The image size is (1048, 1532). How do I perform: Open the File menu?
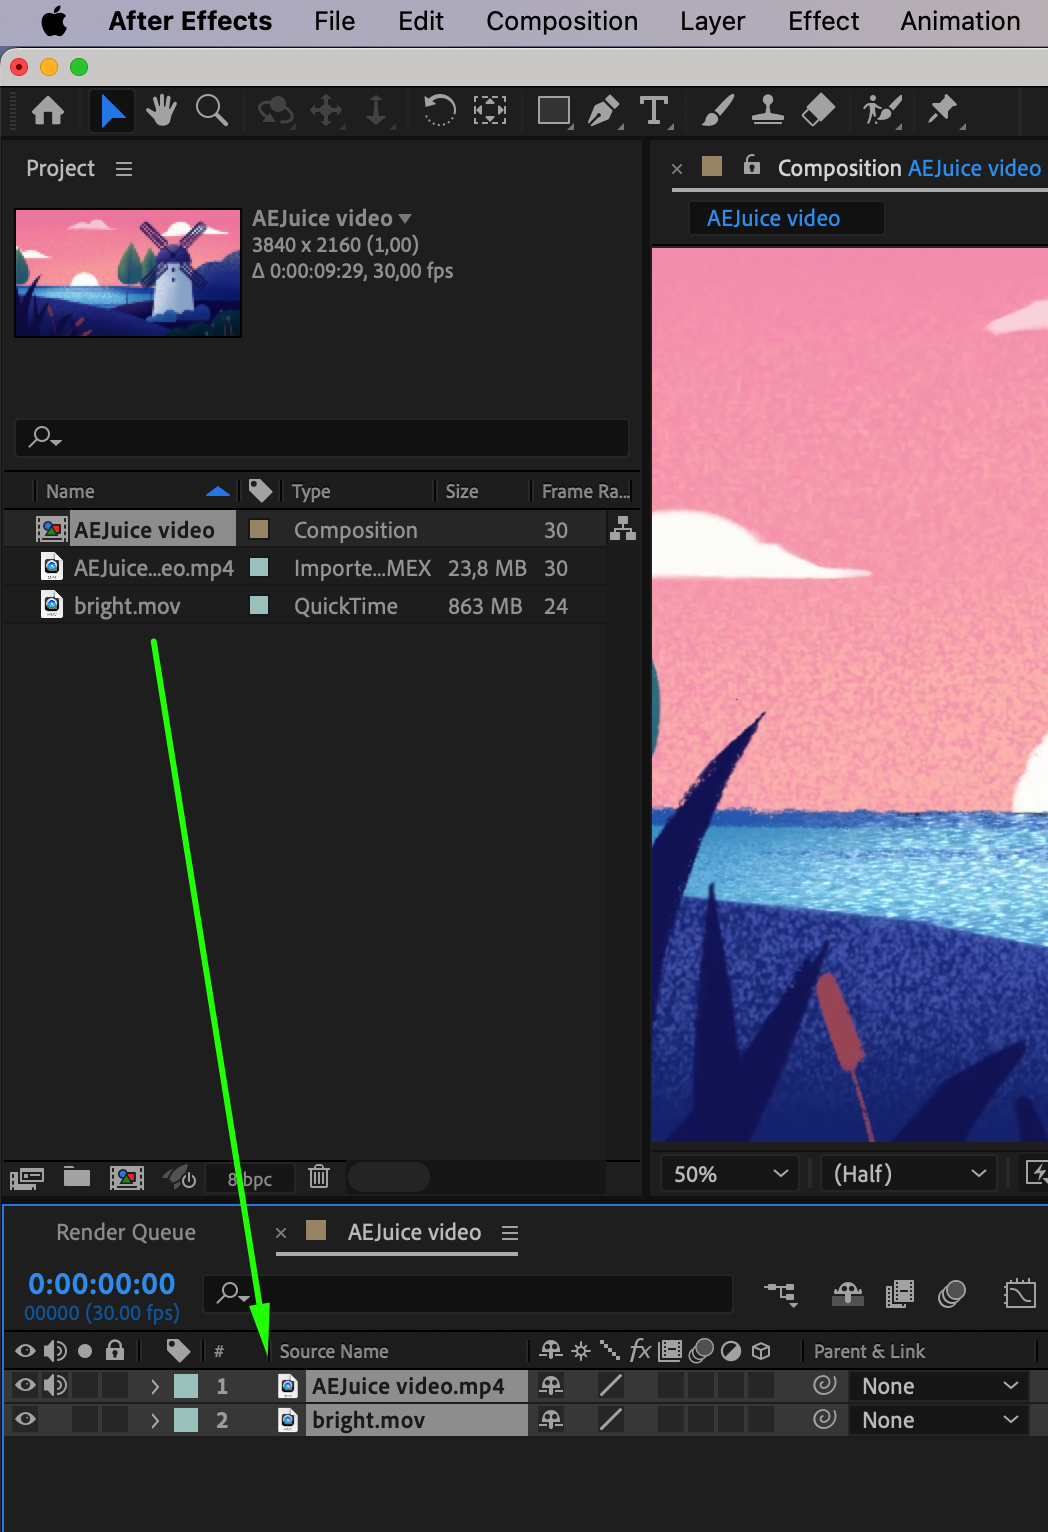point(334,21)
